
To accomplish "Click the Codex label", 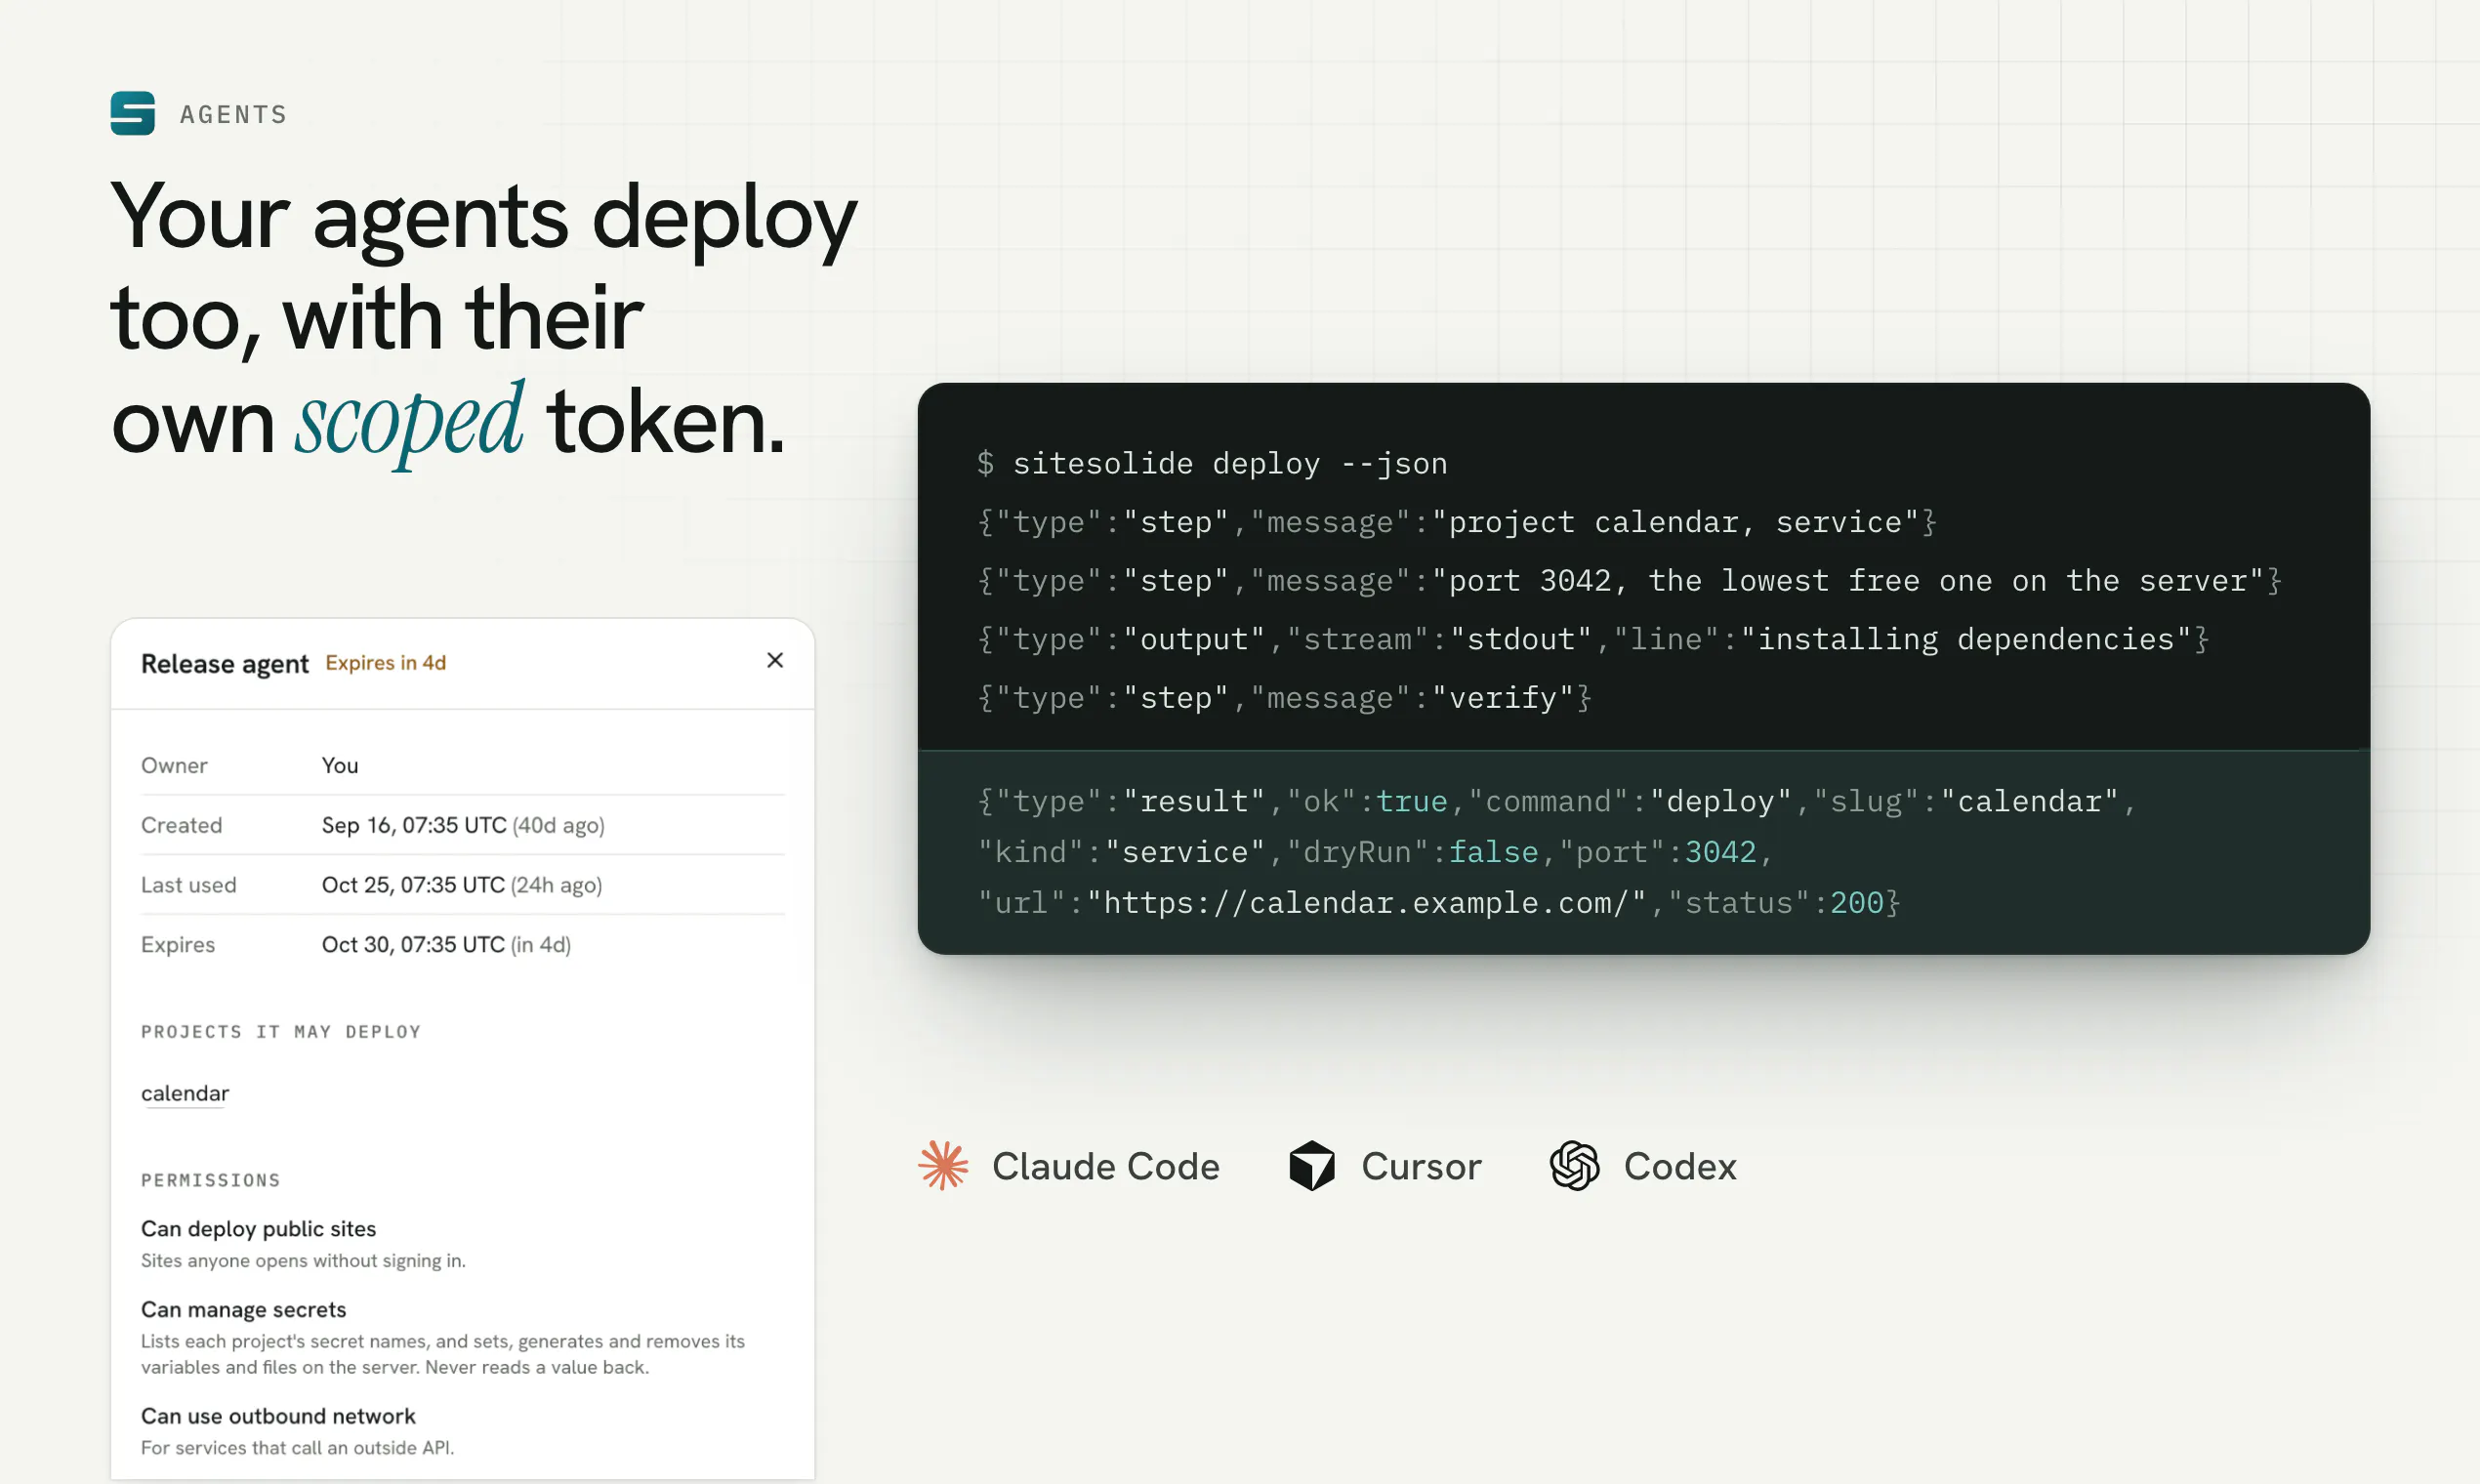I will pos(1680,1166).
